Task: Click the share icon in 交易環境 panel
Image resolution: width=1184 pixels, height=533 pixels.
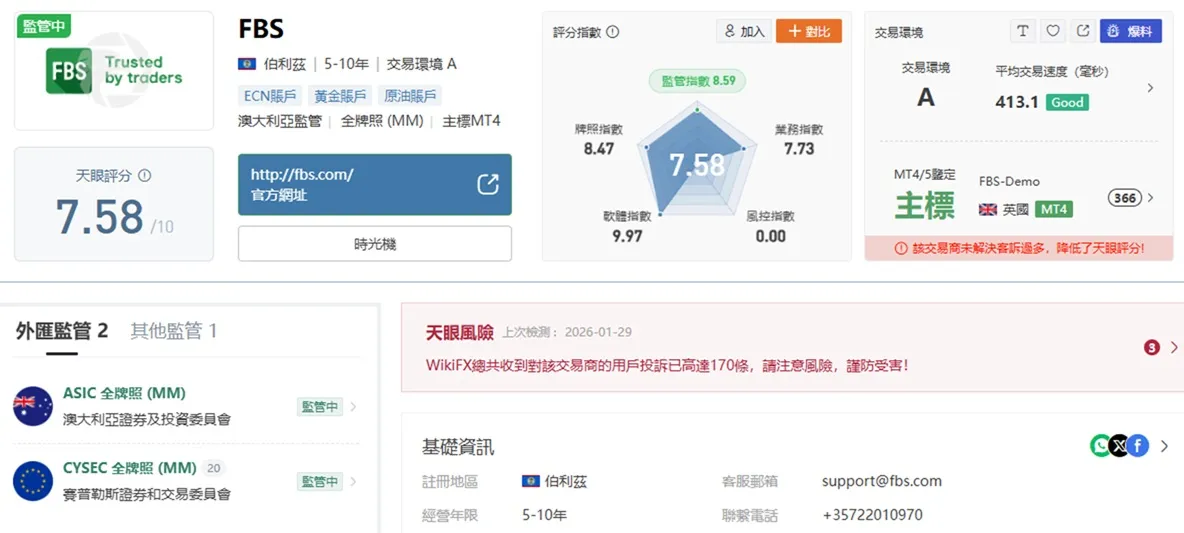Action: tap(1083, 31)
